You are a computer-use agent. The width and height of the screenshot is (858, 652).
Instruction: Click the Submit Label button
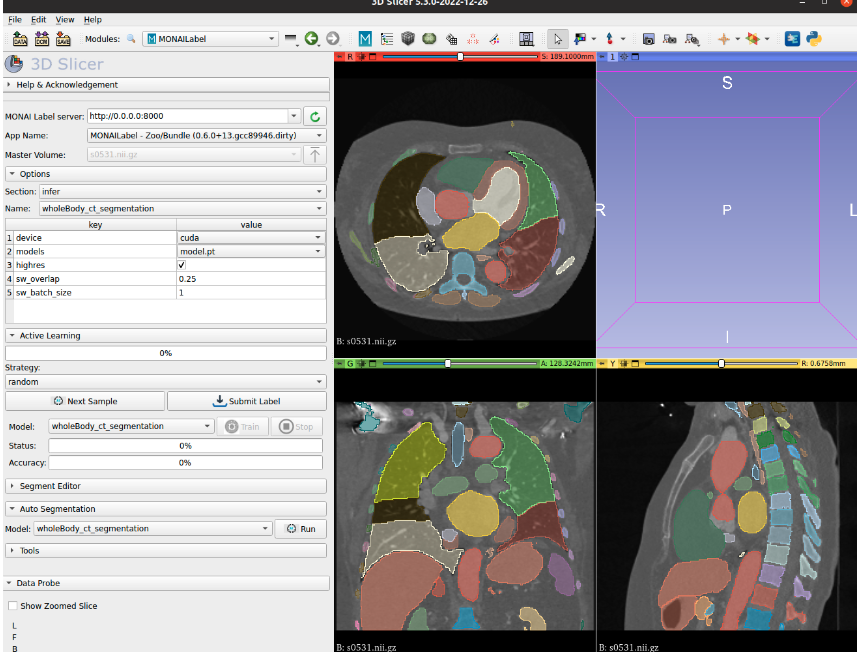point(247,401)
